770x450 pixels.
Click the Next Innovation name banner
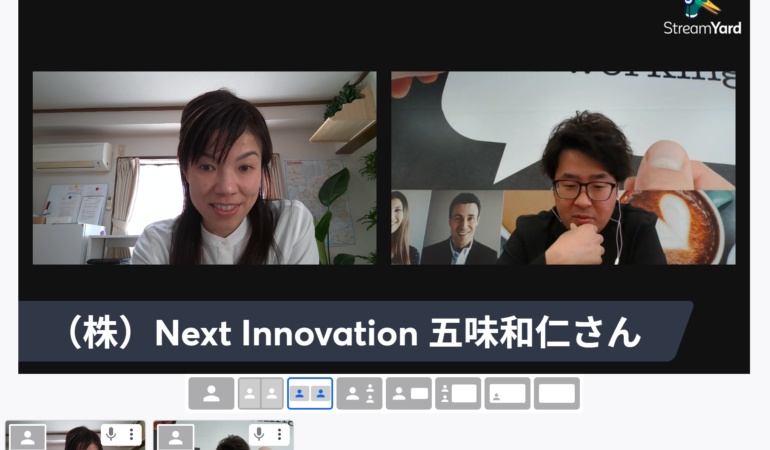tap(356, 332)
